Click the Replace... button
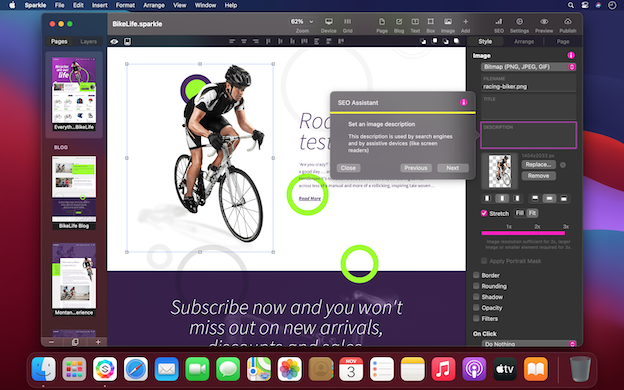Image resolution: width=624 pixels, height=390 pixels. [x=538, y=165]
